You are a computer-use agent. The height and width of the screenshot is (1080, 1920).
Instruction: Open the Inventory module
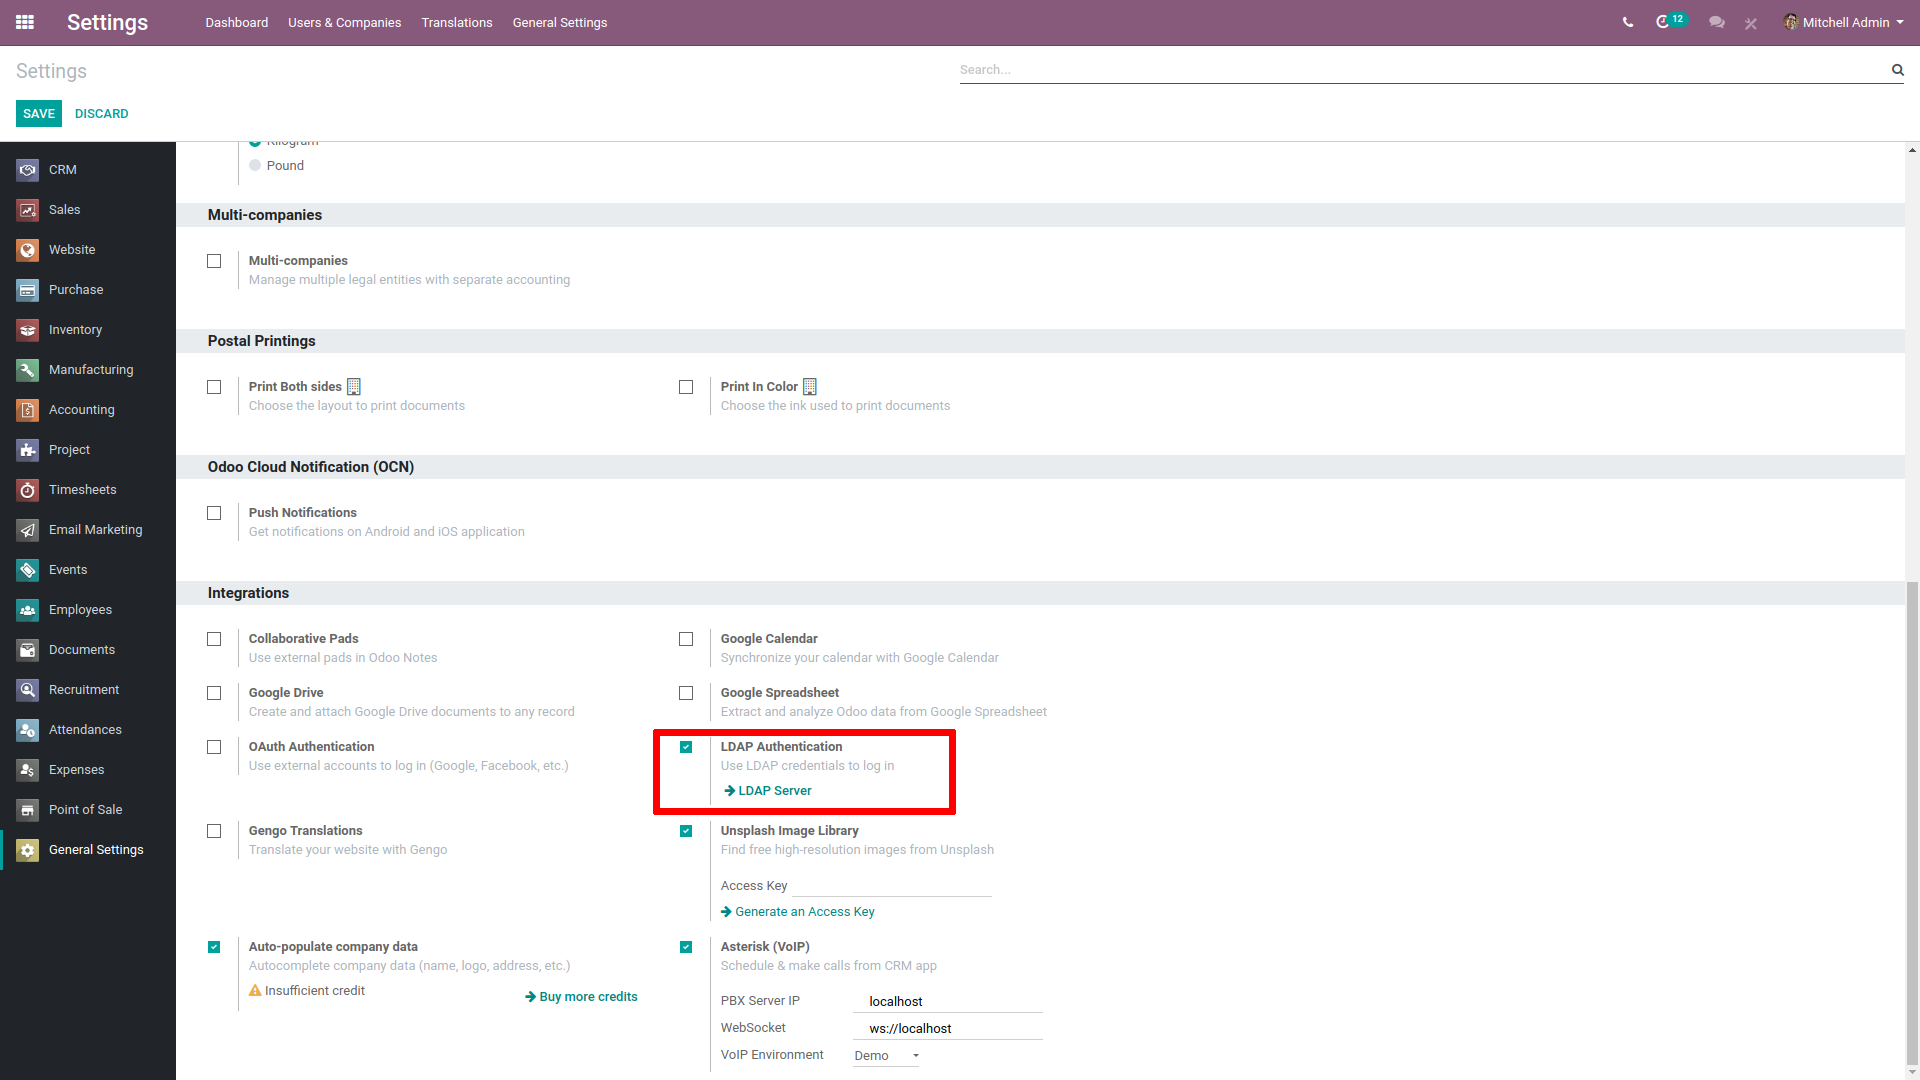click(74, 330)
